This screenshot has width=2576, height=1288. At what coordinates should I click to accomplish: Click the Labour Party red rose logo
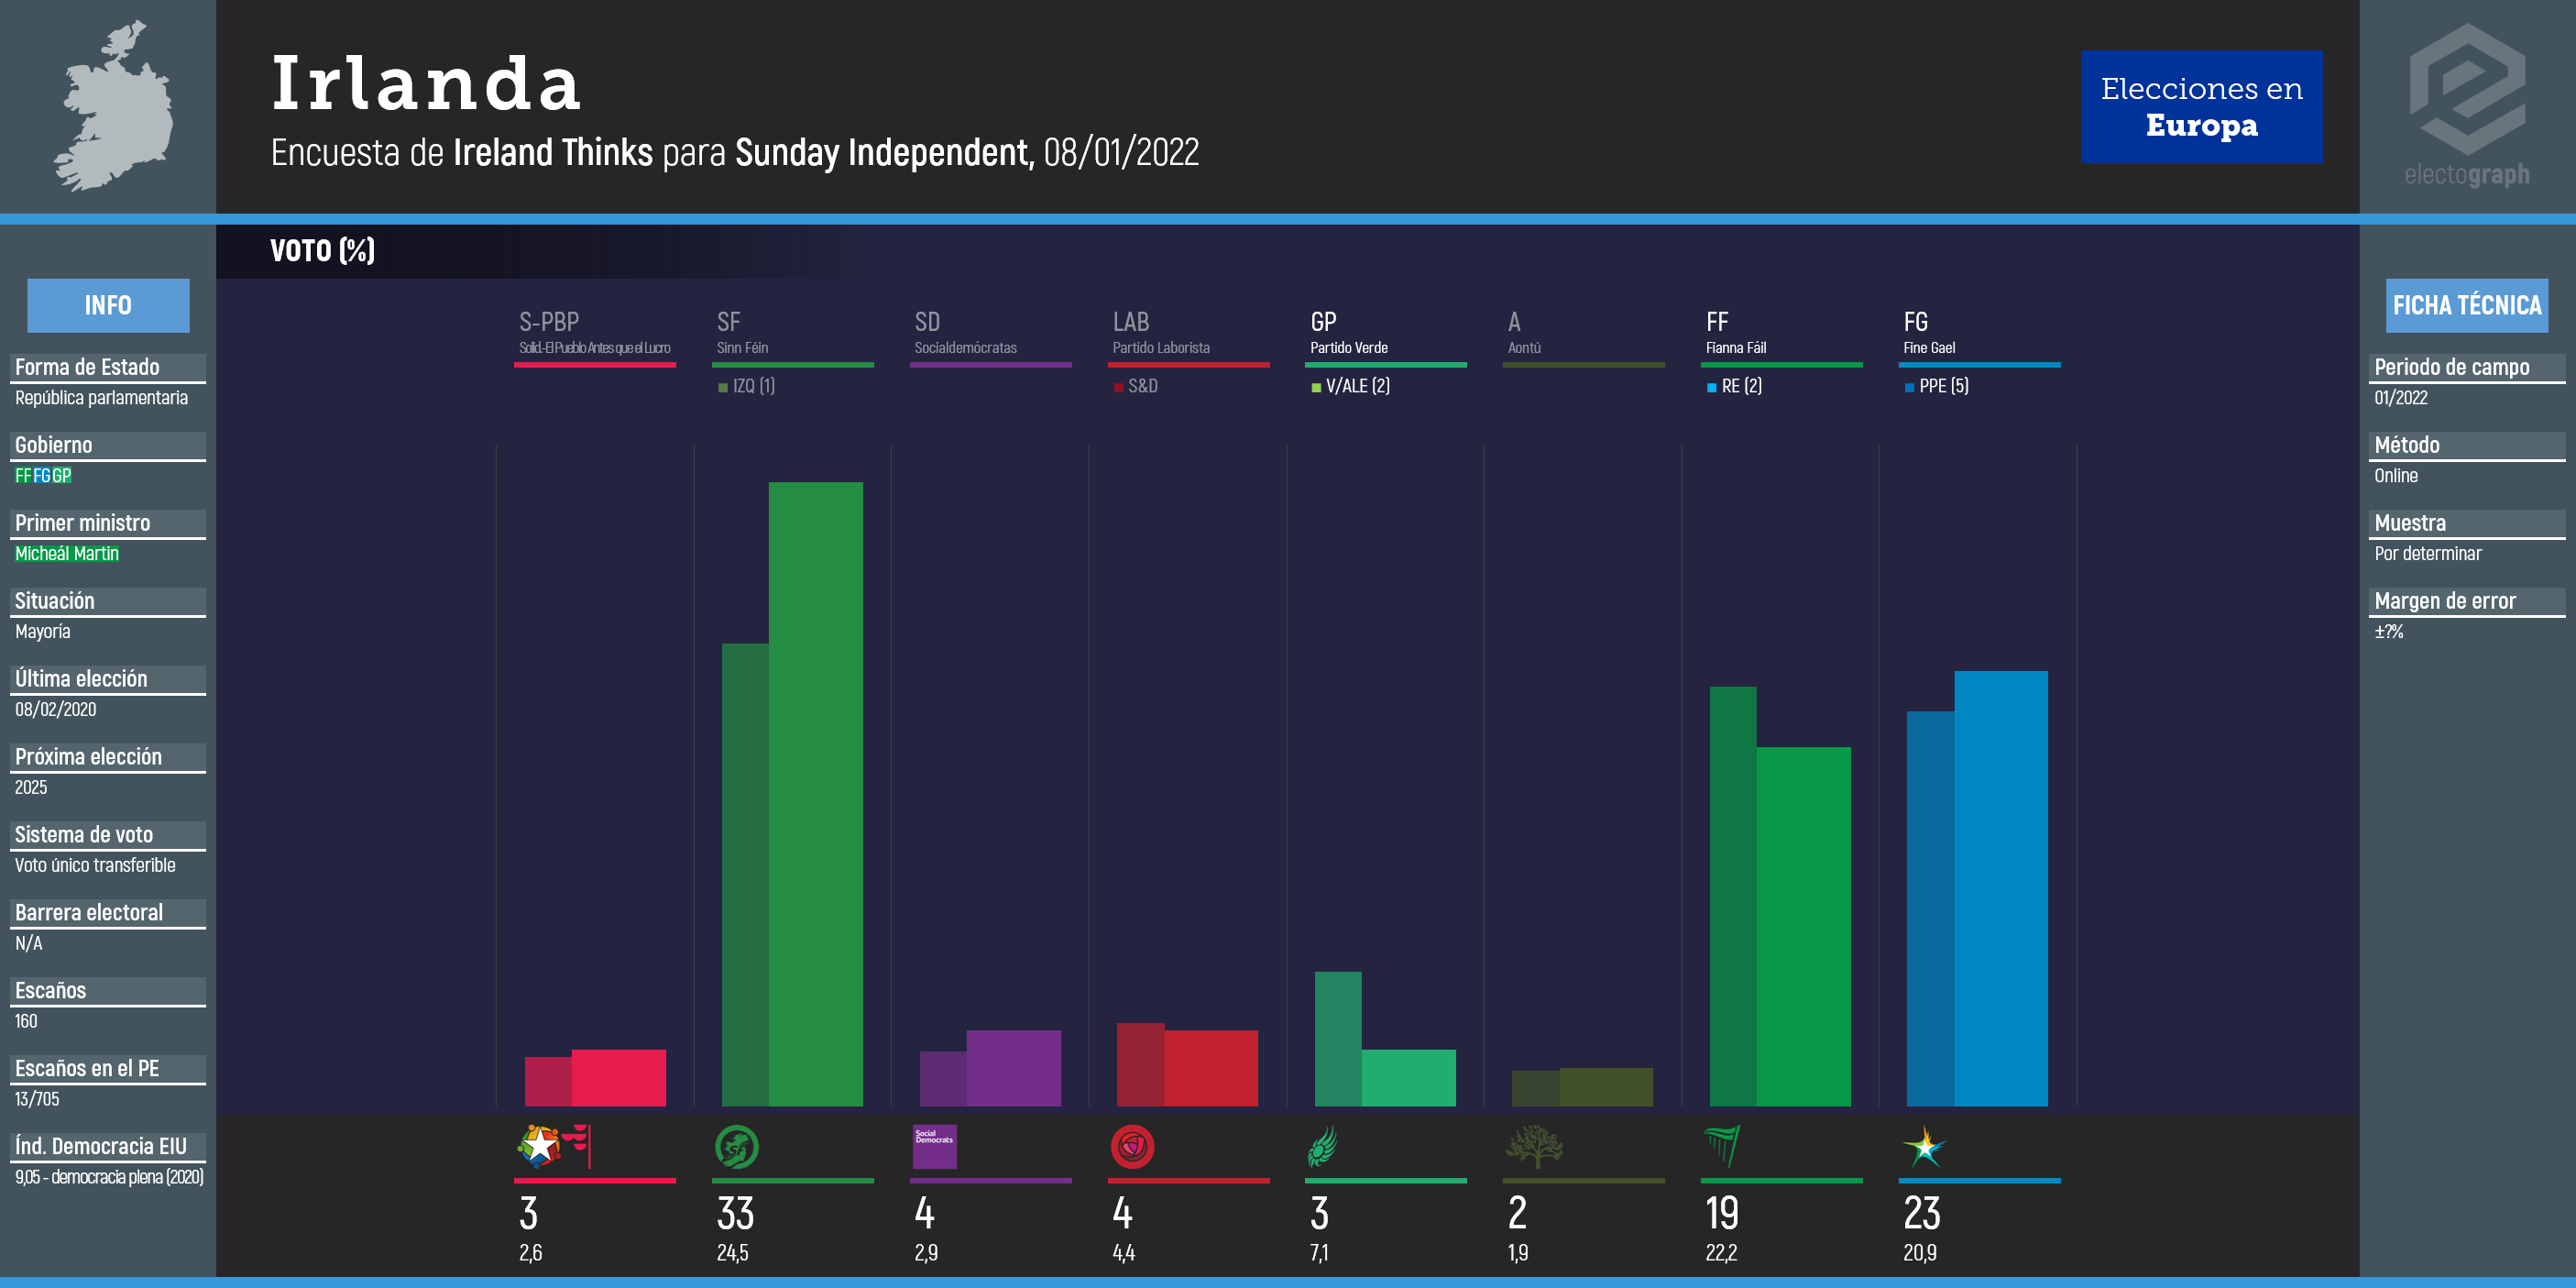pyautogui.click(x=1132, y=1147)
